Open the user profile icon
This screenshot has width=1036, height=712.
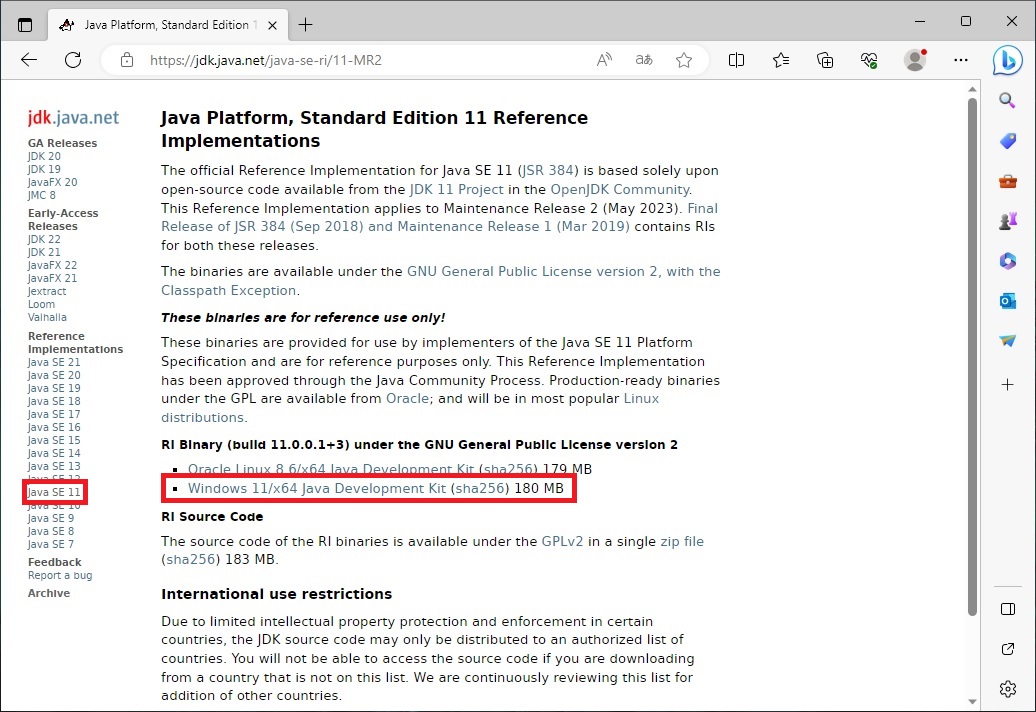pos(915,60)
